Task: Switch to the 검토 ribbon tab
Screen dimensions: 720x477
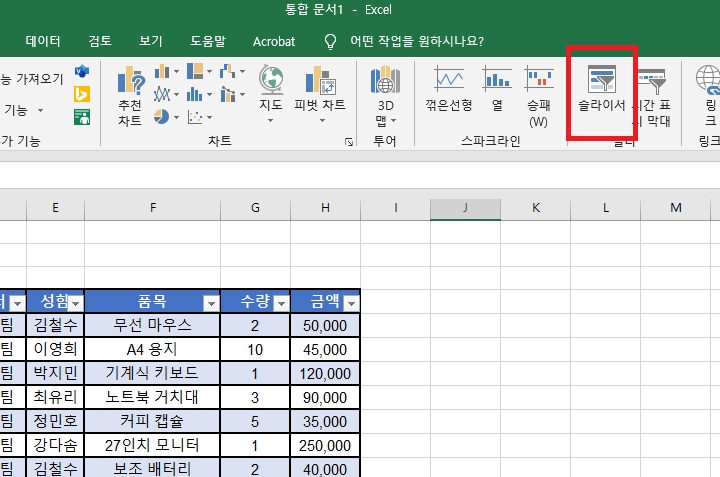Action: click(100, 41)
